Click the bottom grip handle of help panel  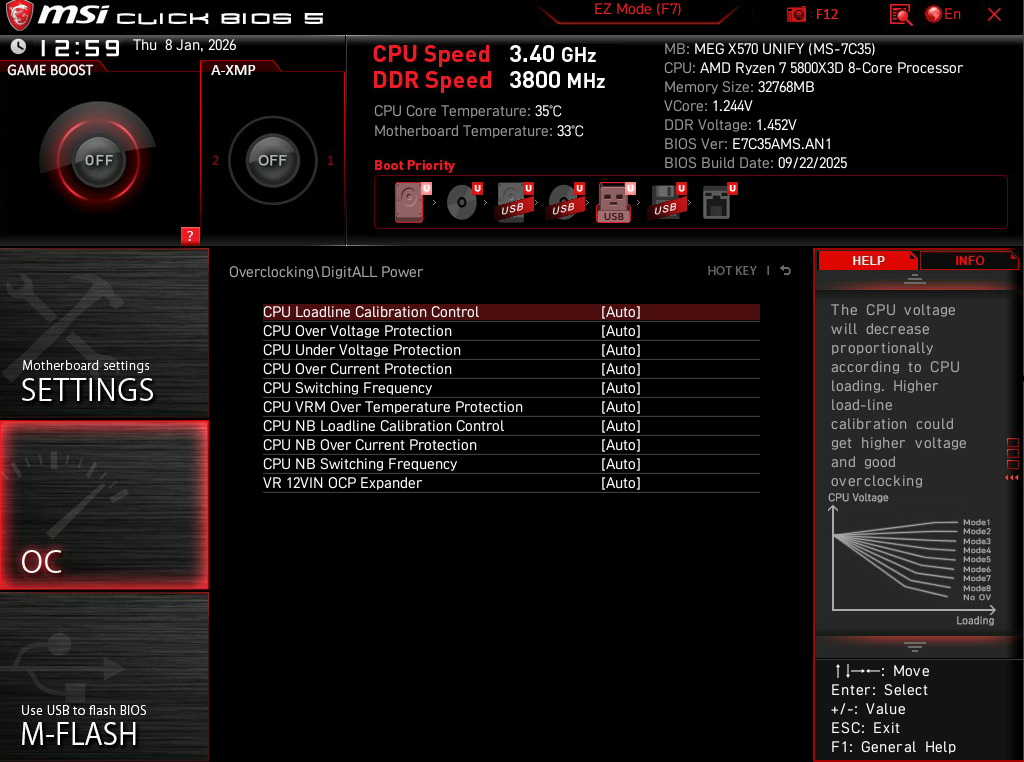coord(914,646)
